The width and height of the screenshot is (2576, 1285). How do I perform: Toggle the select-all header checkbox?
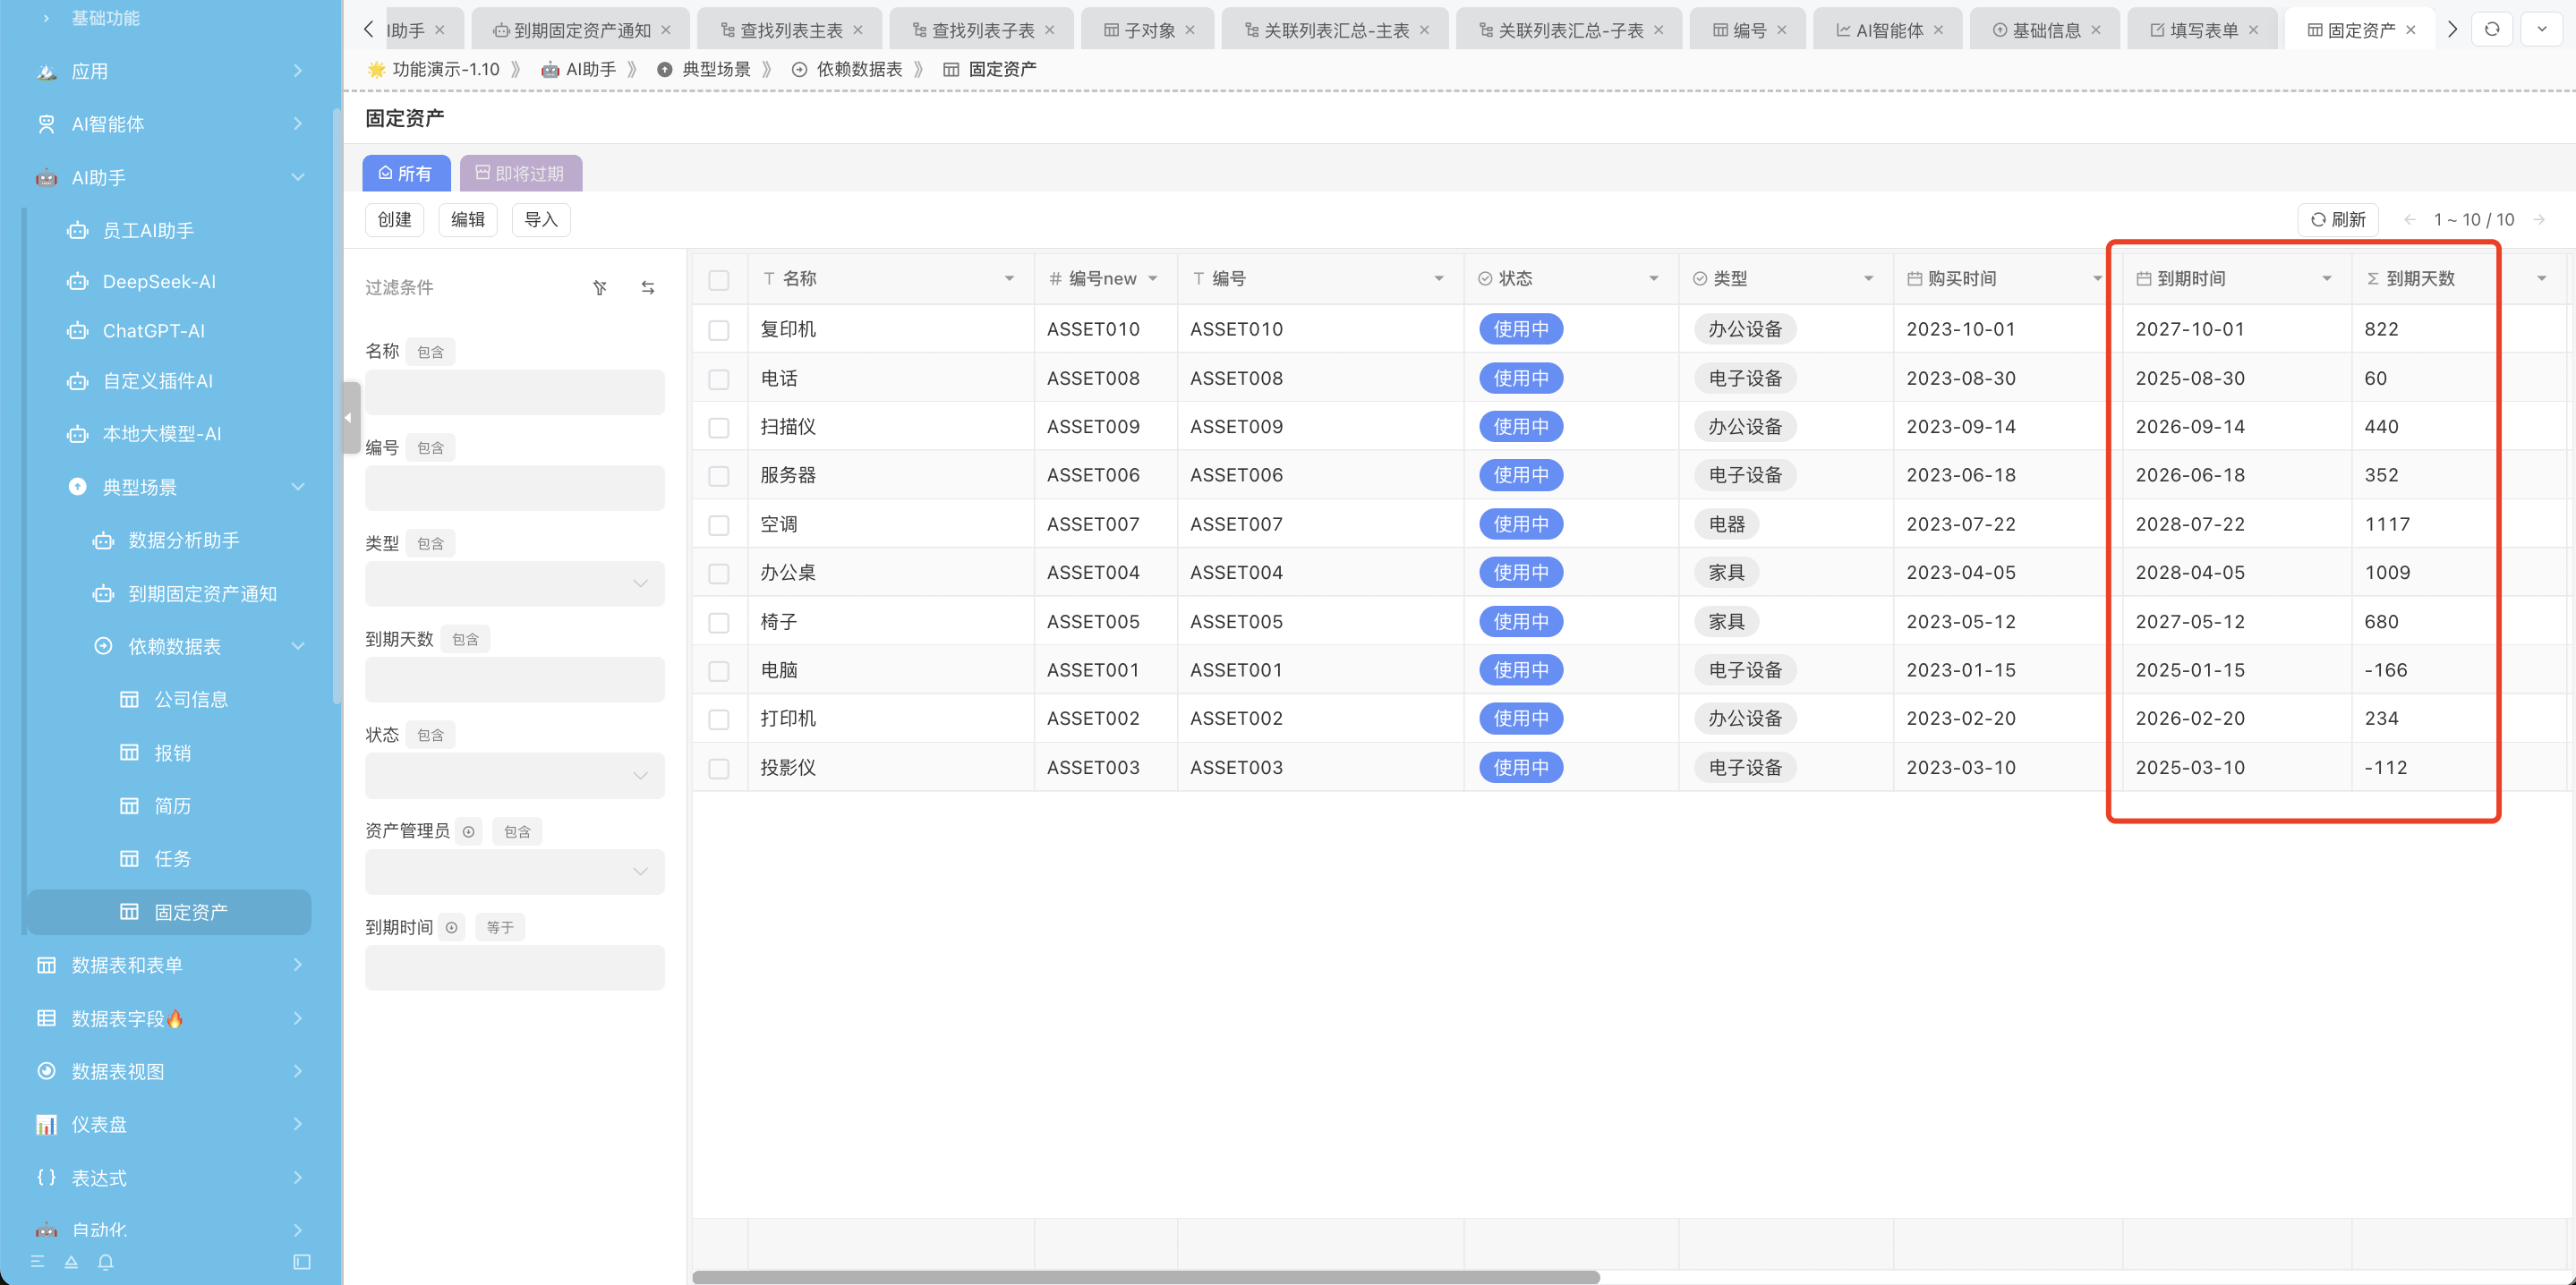click(x=718, y=280)
